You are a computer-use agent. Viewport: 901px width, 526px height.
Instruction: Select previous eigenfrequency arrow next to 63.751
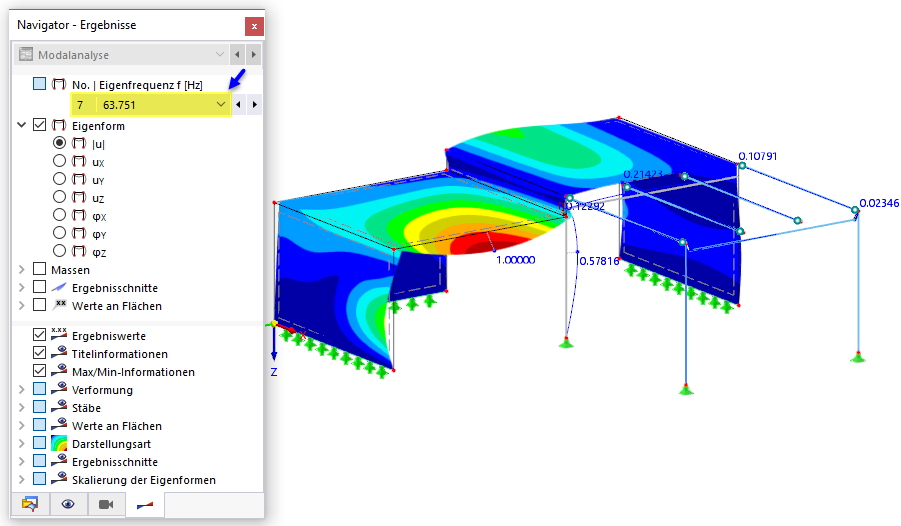[x=238, y=105]
